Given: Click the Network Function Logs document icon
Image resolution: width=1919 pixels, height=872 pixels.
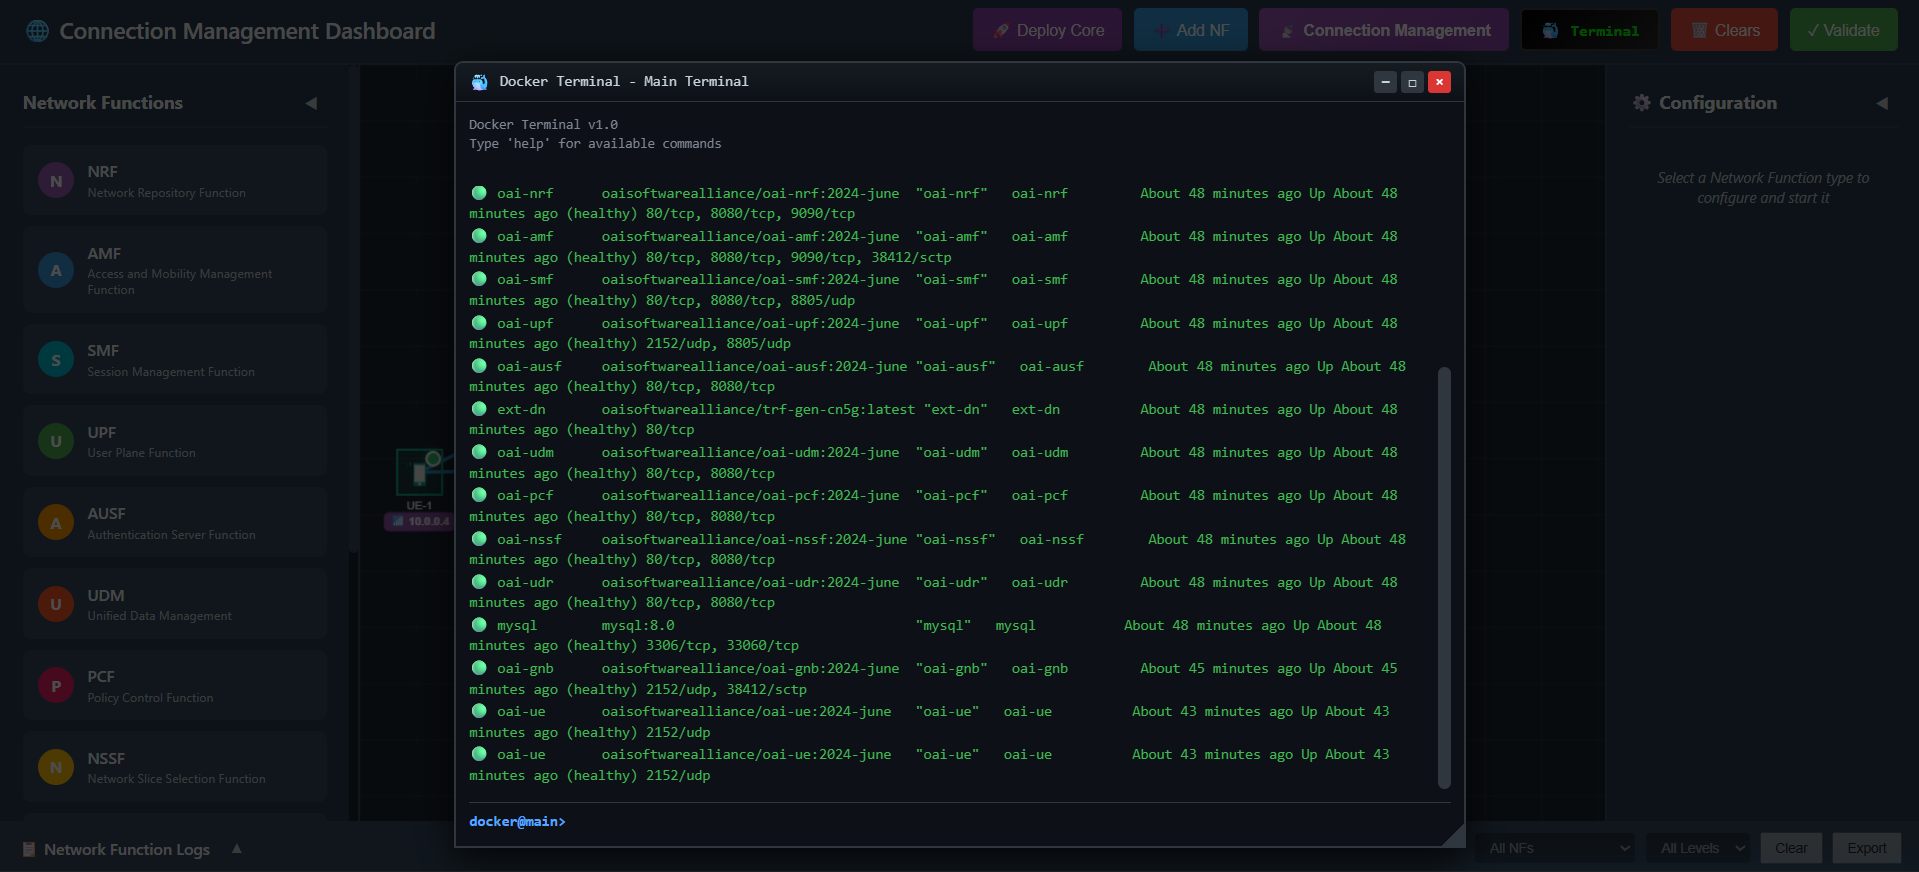Looking at the screenshot, I should pyautogui.click(x=29, y=849).
